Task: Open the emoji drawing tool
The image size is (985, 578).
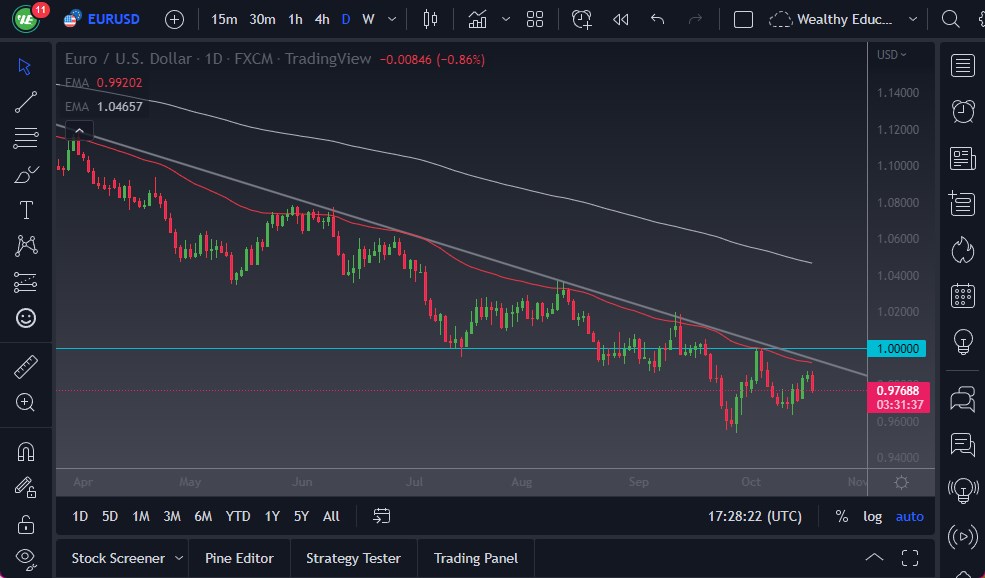Action: [26, 318]
